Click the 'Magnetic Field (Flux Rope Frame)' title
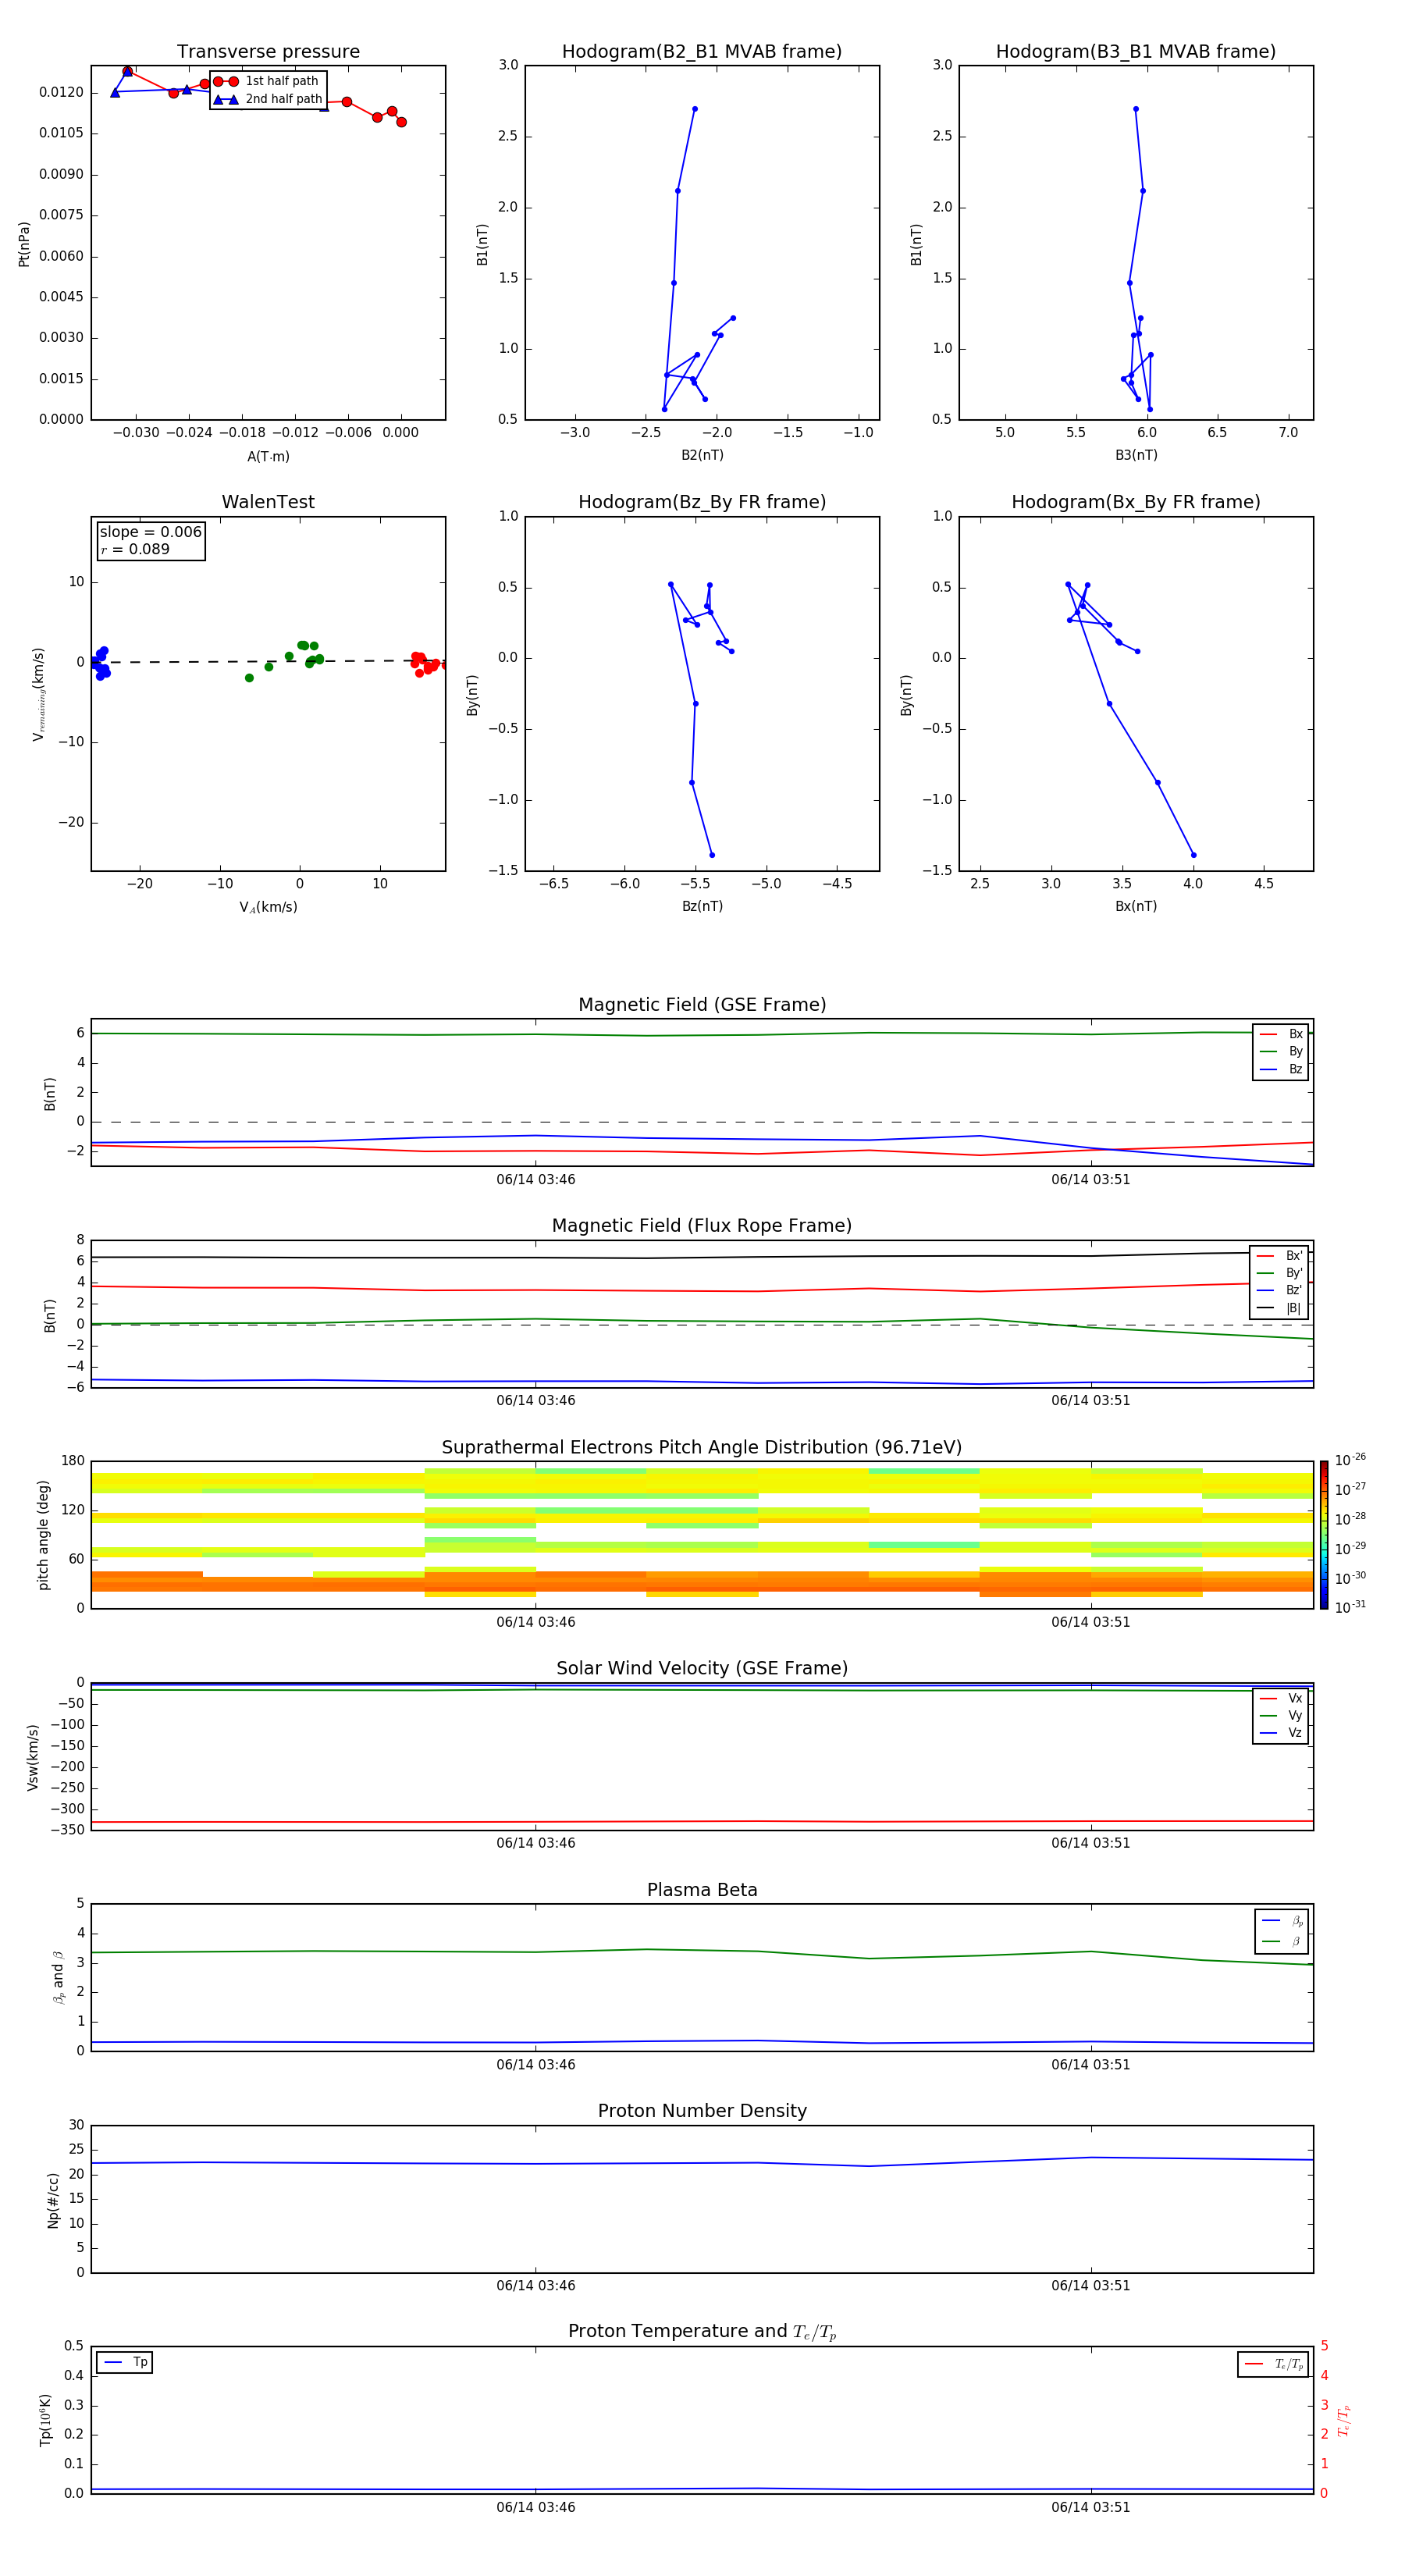1405x2576 pixels. tap(702, 1226)
